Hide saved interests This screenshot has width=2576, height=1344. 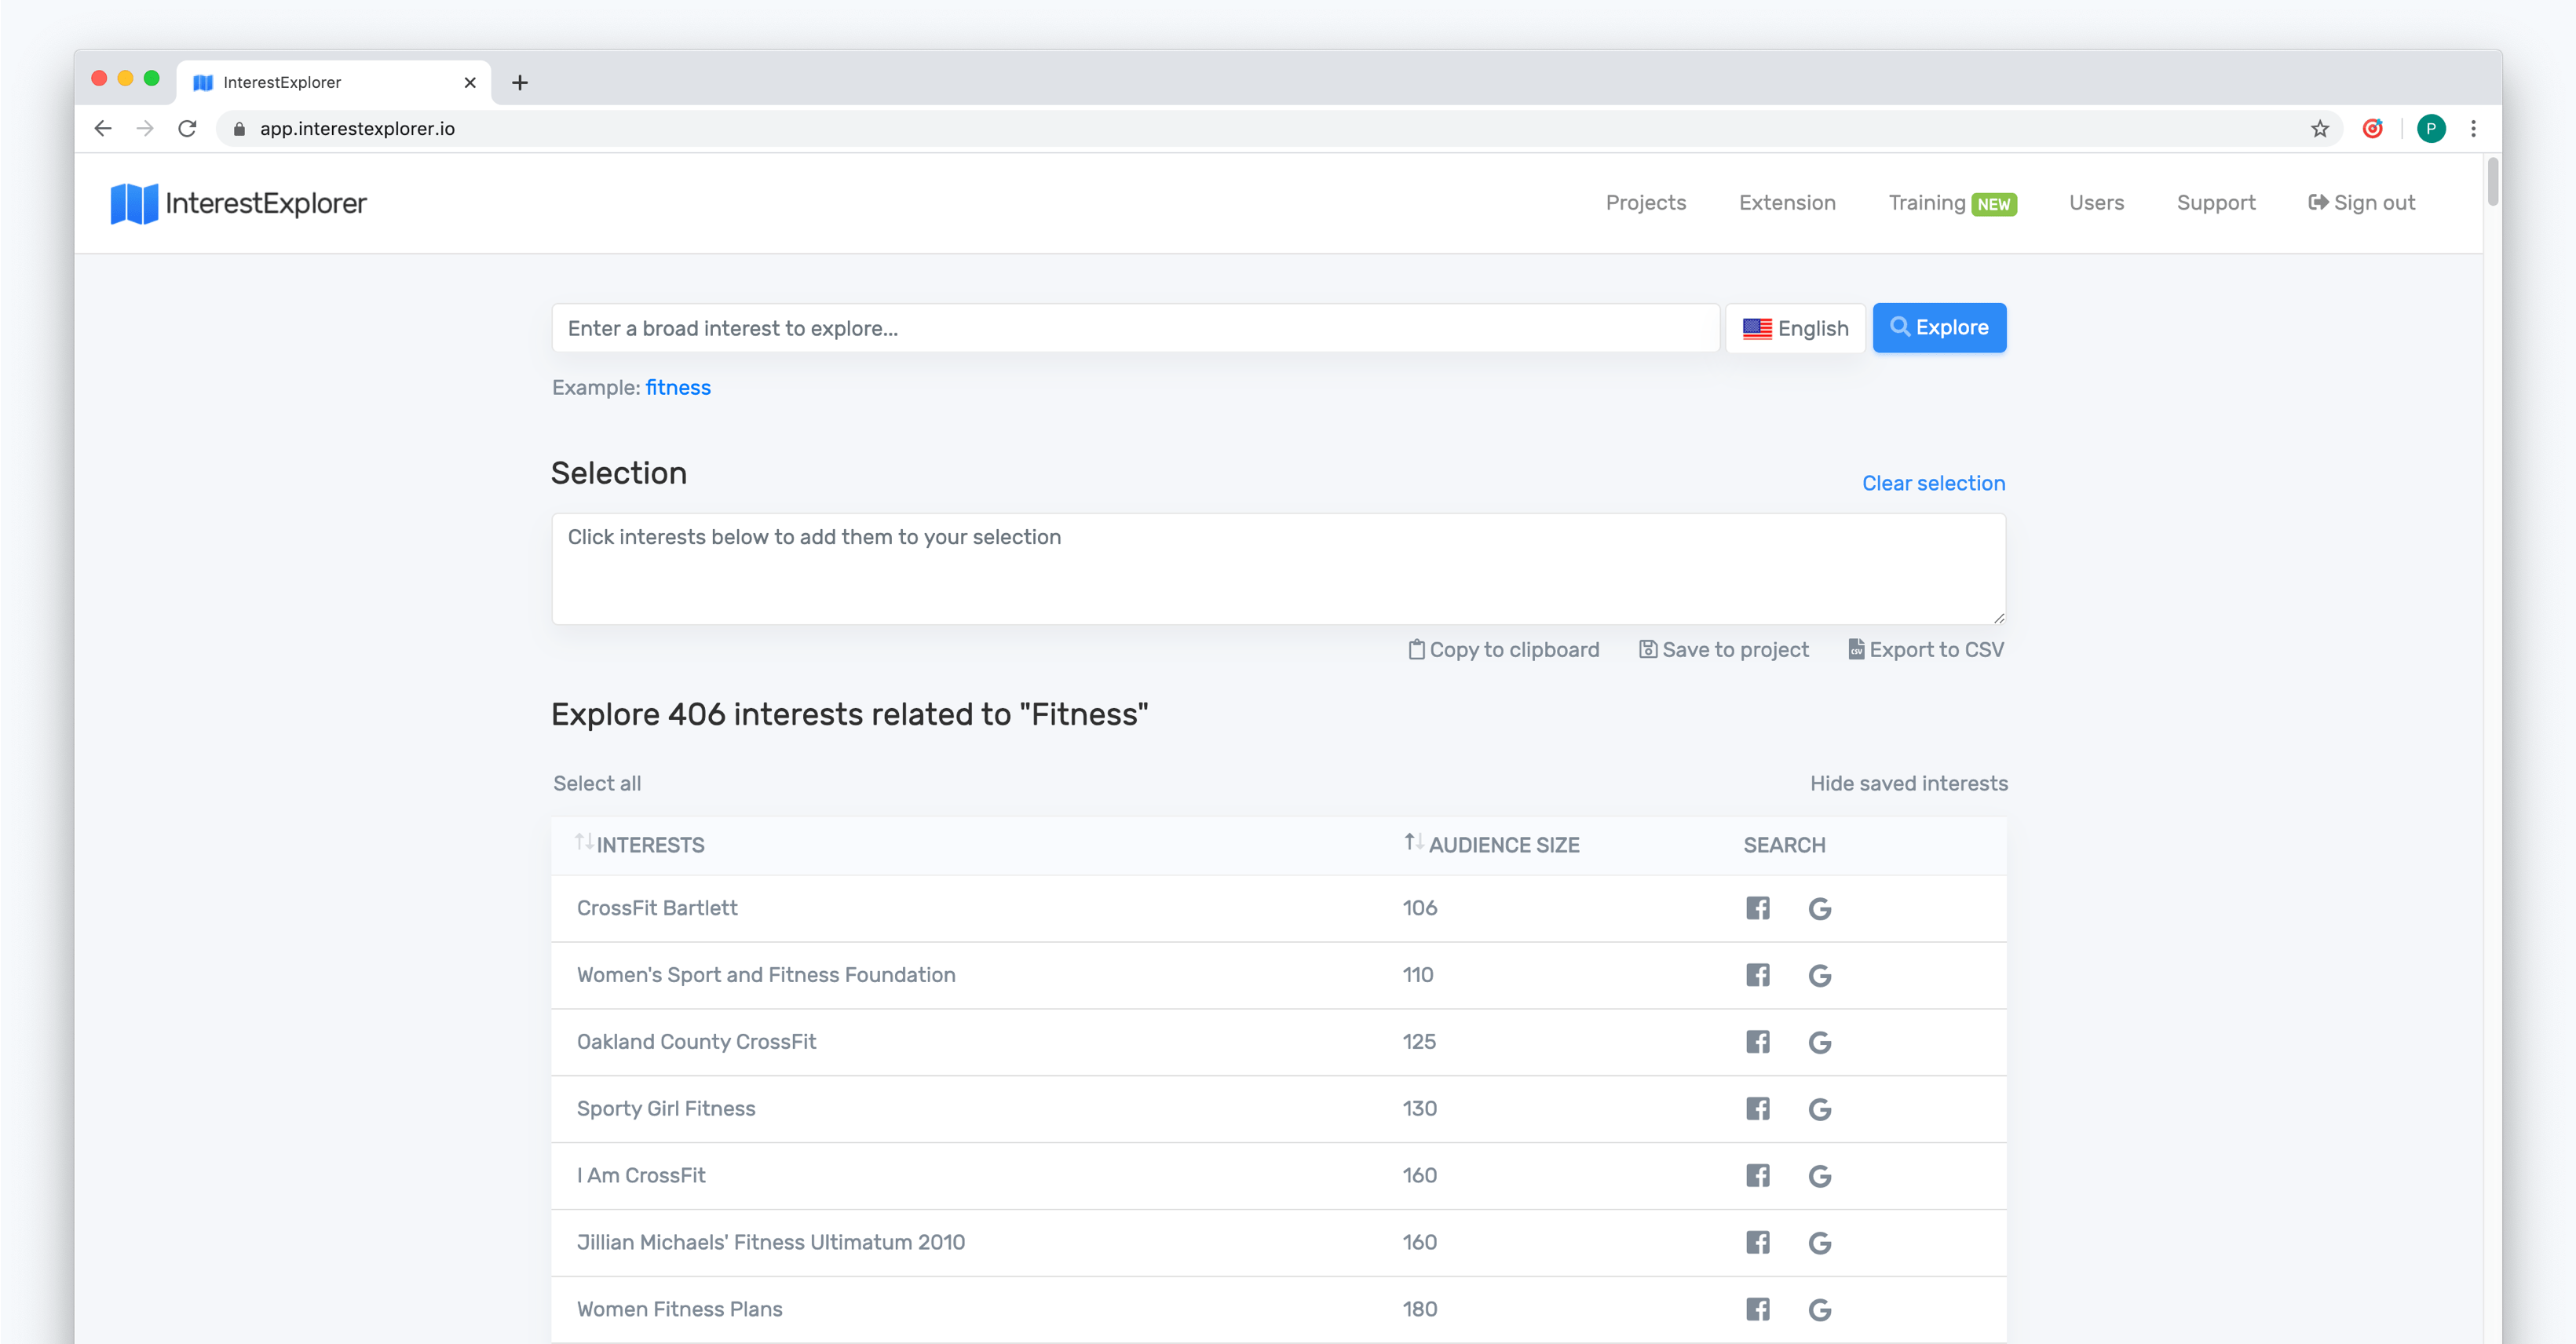pos(1908,784)
